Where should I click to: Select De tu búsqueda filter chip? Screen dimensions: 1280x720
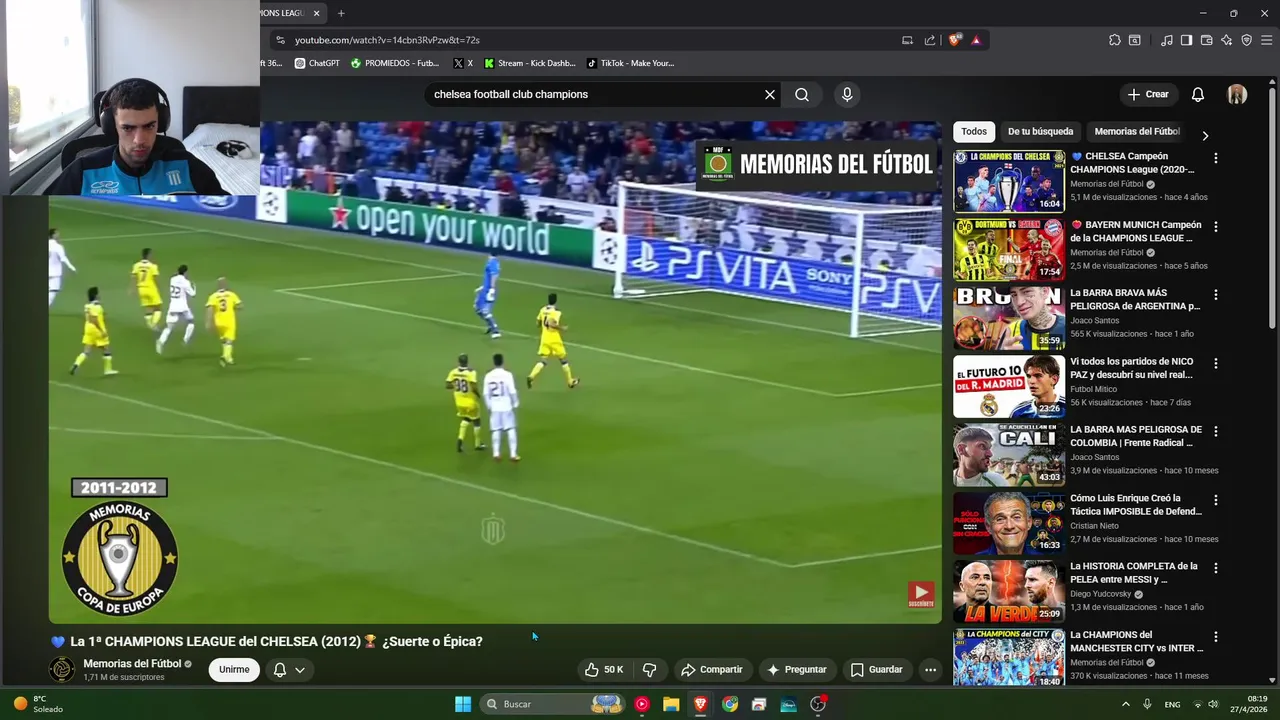tap(1040, 131)
